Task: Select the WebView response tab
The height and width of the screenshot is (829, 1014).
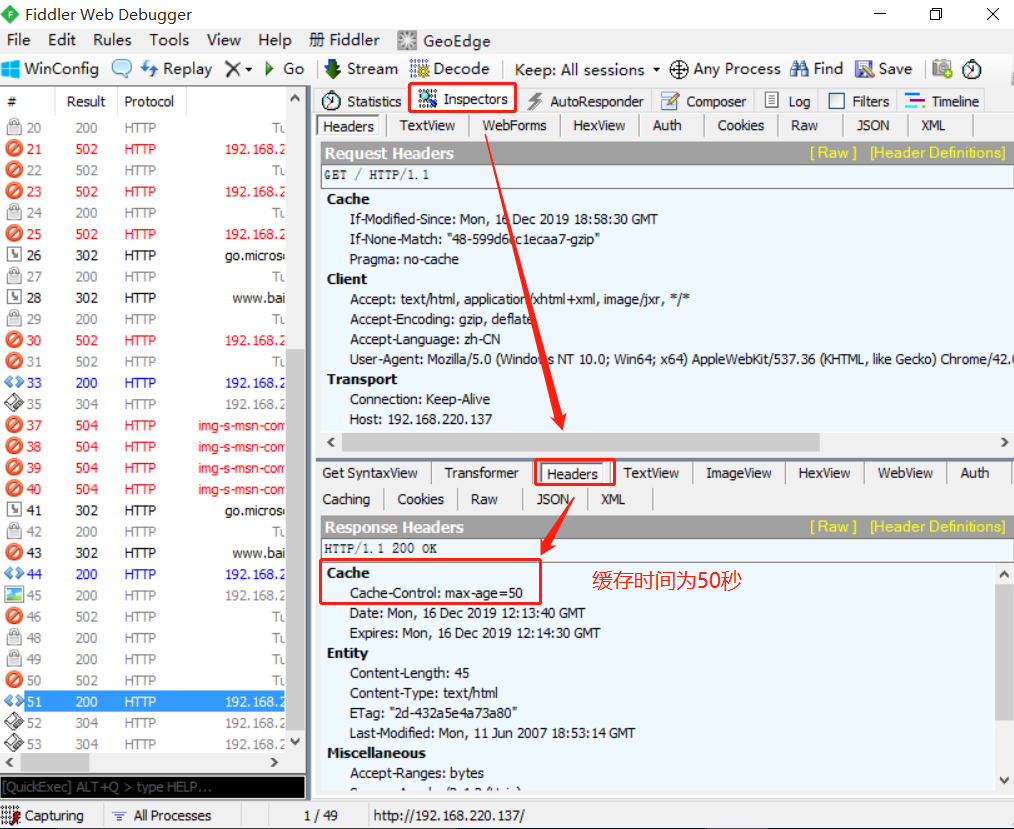Action: (905, 473)
